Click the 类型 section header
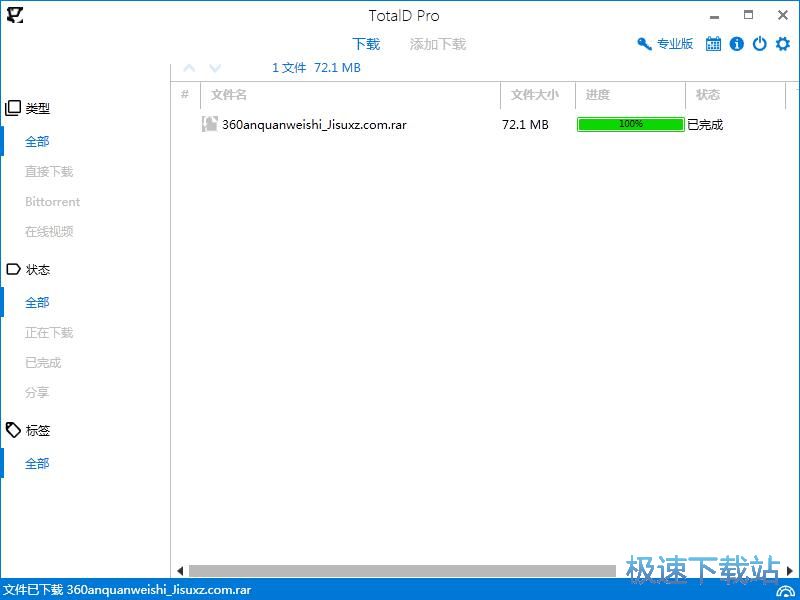 (x=38, y=108)
